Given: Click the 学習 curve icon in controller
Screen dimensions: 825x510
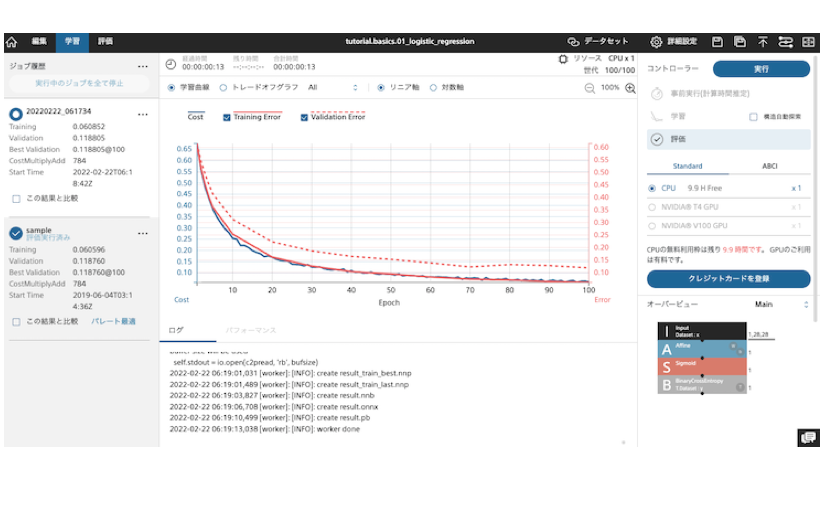Looking at the screenshot, I should 657,116.
